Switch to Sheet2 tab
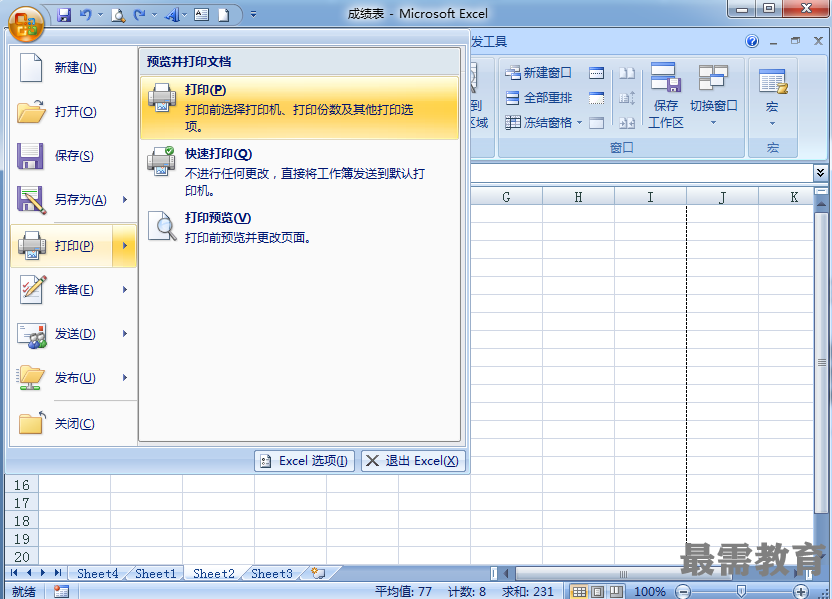 213,574
